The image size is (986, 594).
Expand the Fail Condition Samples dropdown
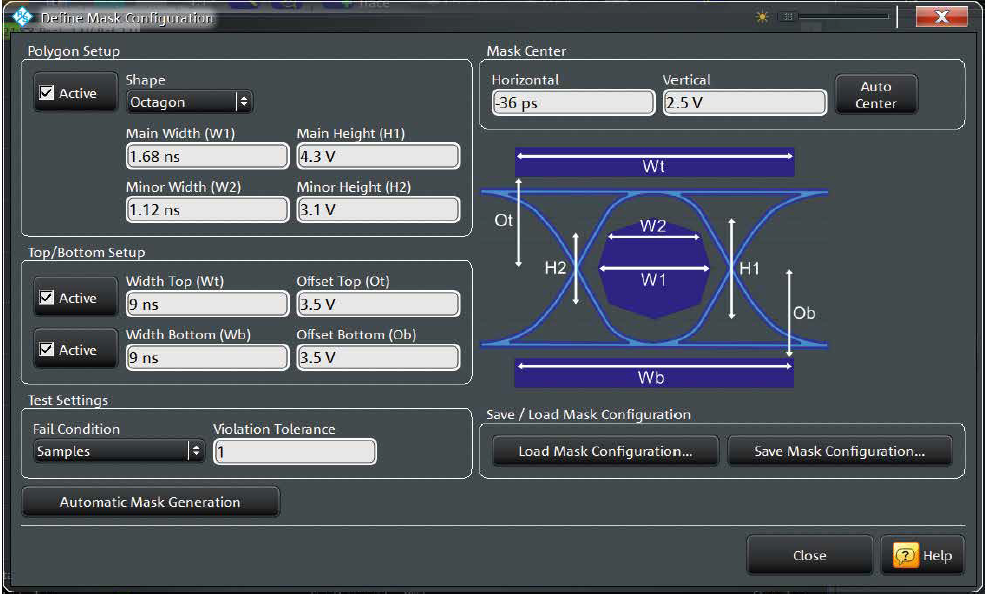pyautogui.click(x=118, y=451)
